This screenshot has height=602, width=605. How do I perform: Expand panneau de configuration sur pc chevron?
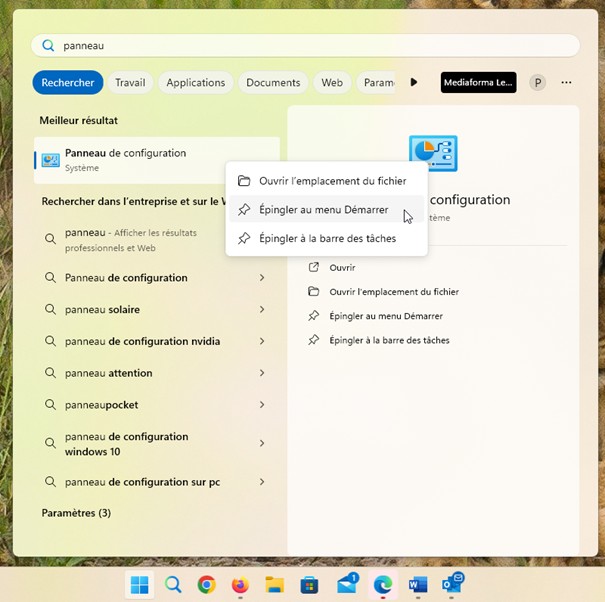(x=262, y=482)
